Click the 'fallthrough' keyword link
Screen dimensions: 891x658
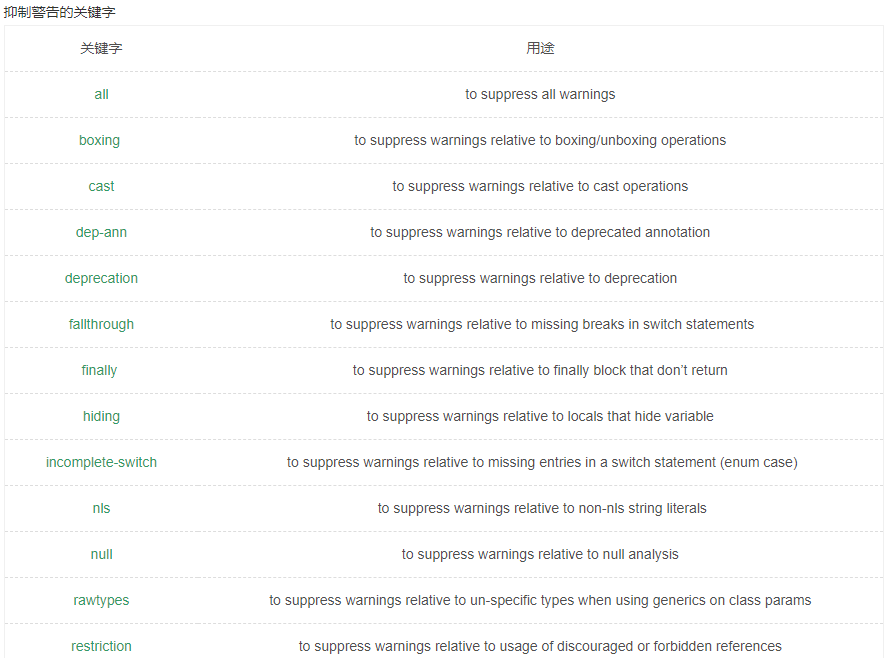click(101, 324)
